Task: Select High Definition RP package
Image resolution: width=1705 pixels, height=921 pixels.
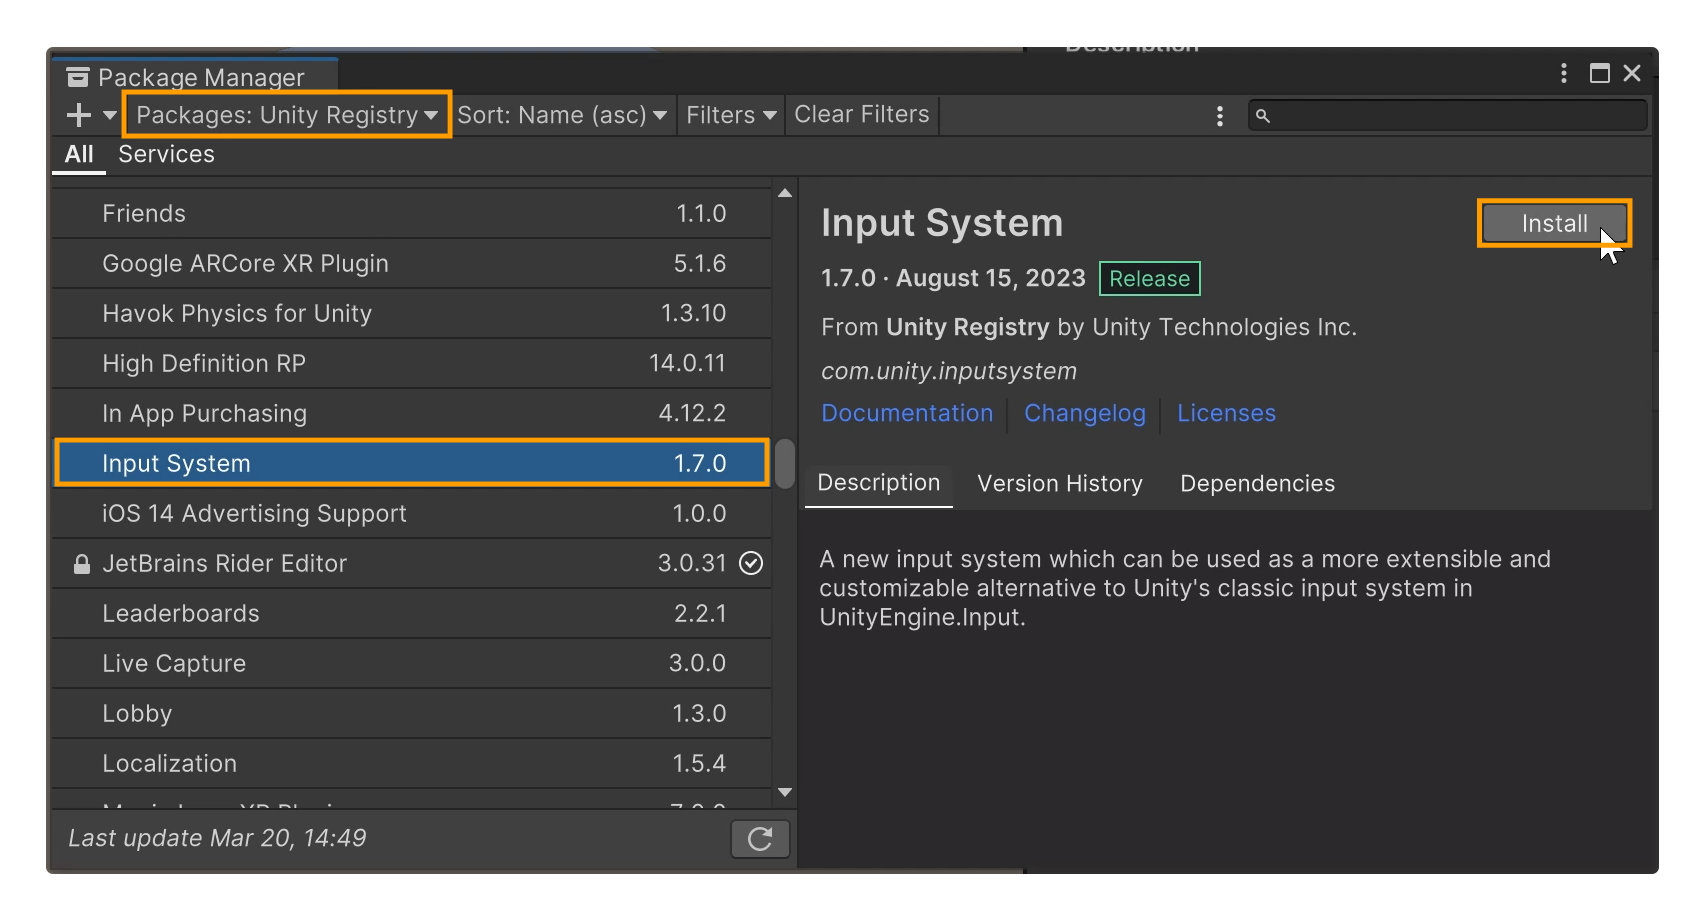Action: tap(411, 363)
